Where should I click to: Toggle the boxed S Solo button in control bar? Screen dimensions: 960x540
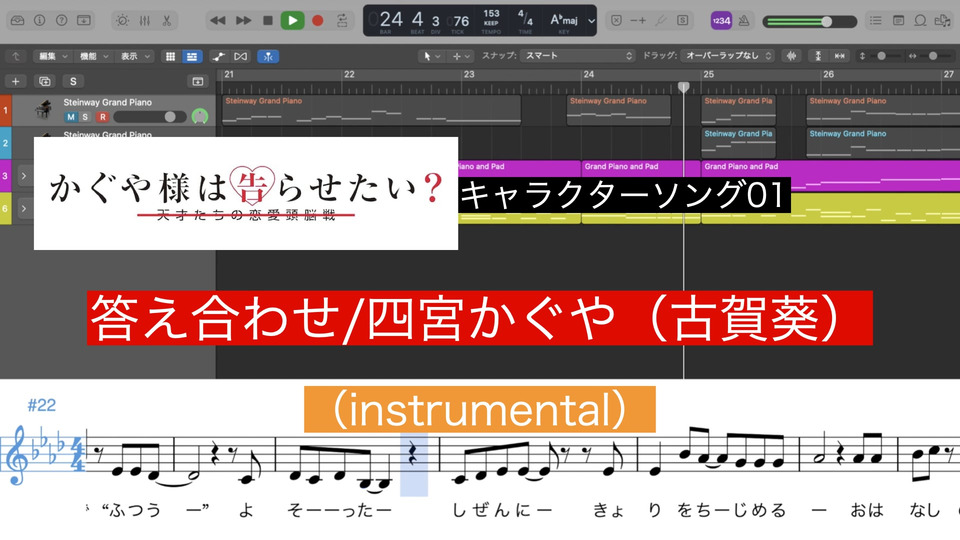tap(682, 20)
